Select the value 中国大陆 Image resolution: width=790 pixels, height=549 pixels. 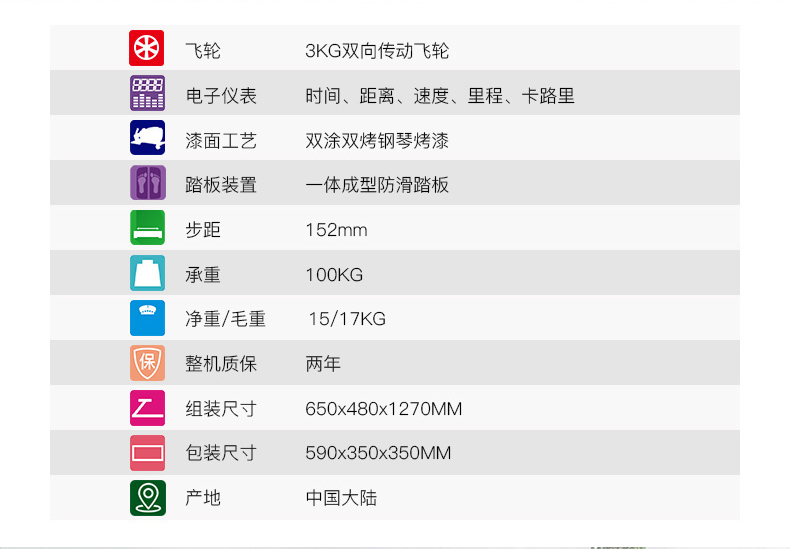[x=341, y=498]
